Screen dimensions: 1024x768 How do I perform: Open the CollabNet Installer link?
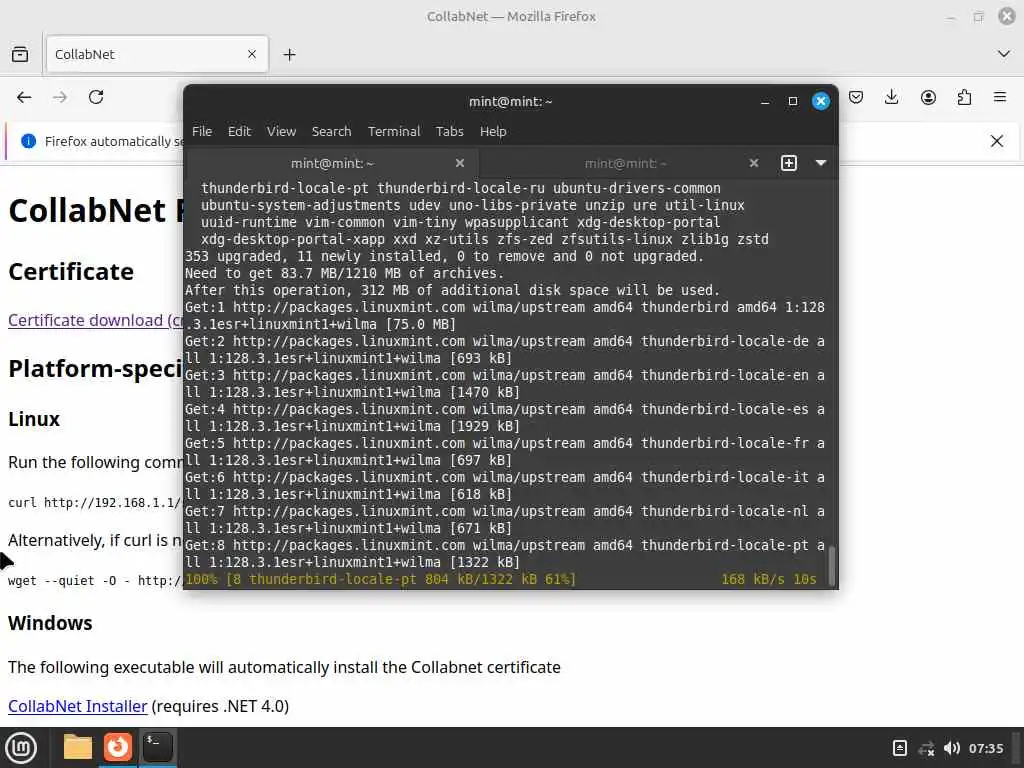(78, 706)
